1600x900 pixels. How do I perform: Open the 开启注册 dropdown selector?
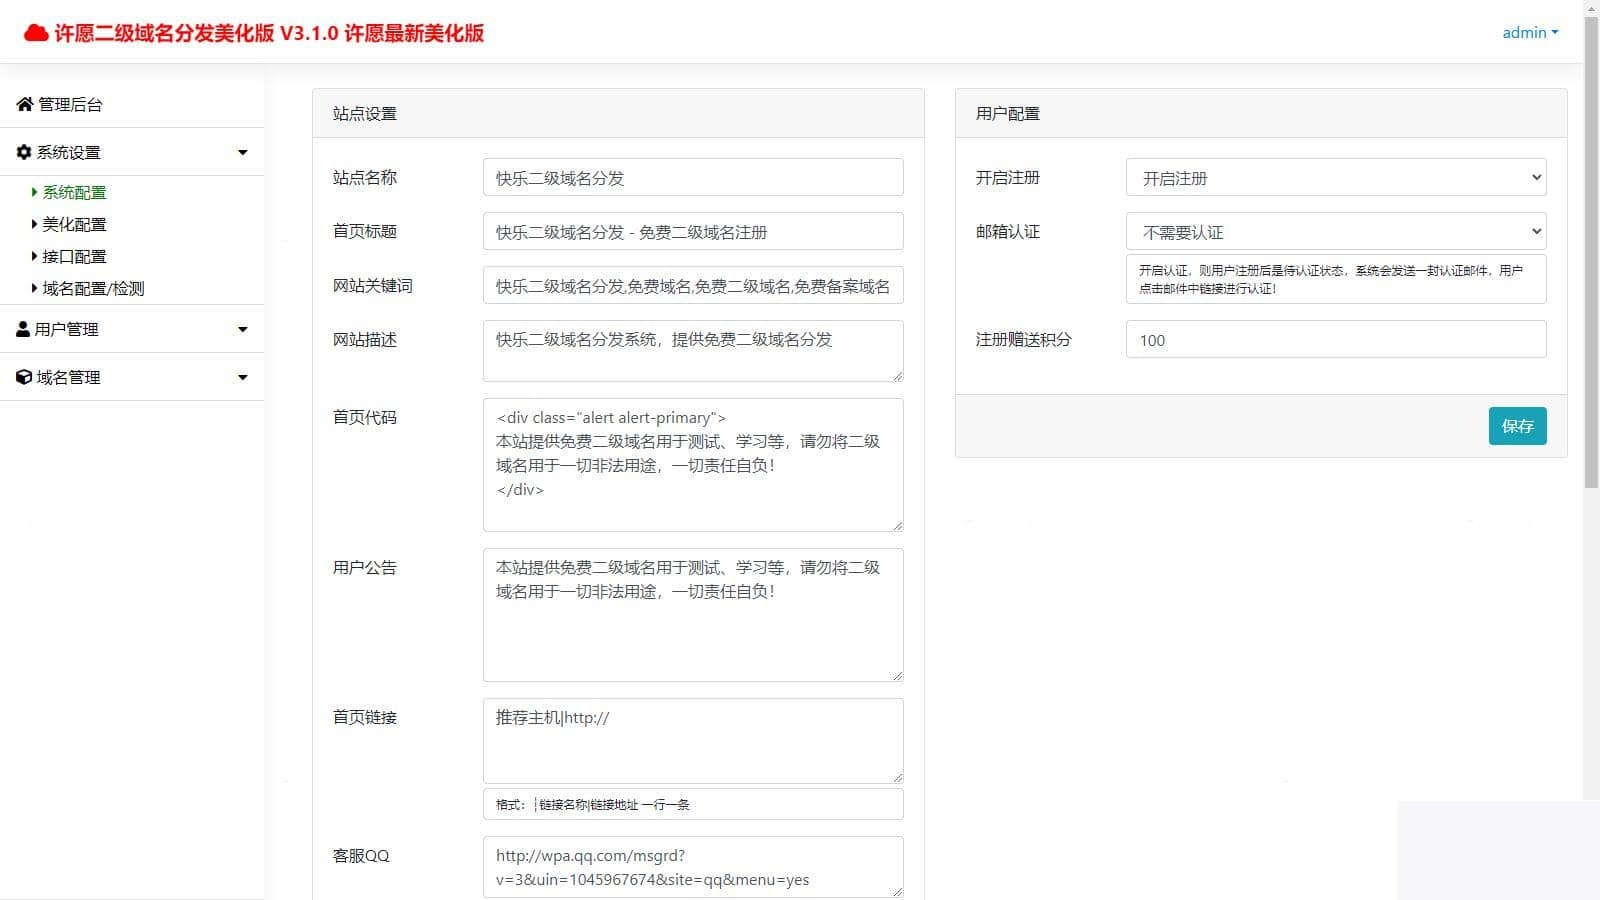click(1335, 177)
